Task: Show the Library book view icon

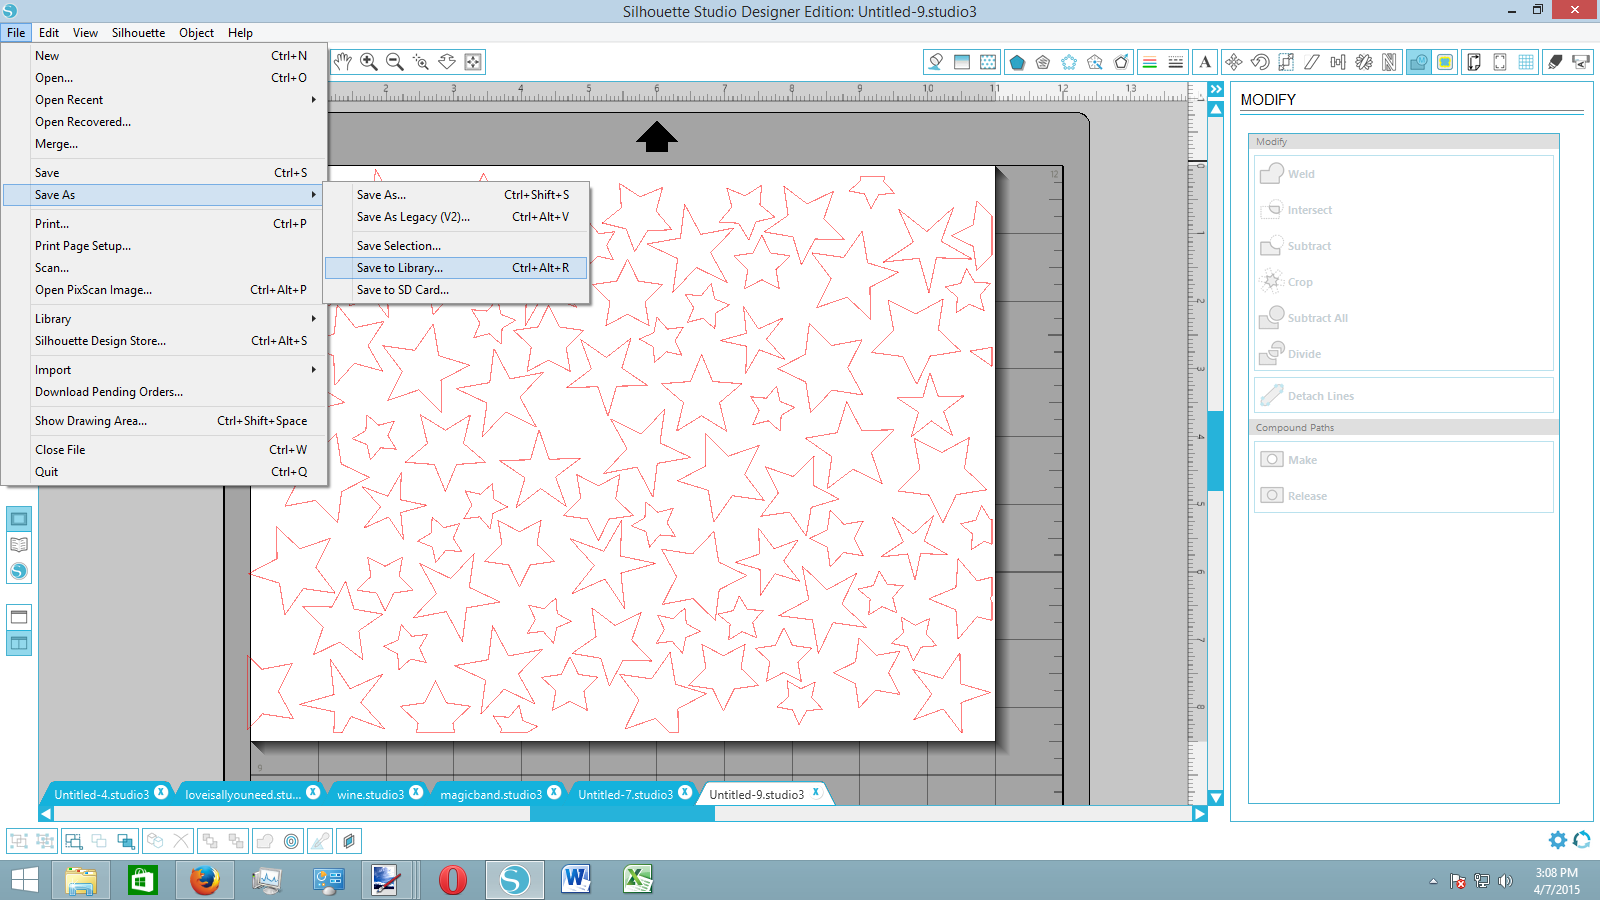Action: pyautogui.click(x=19, y=545)
